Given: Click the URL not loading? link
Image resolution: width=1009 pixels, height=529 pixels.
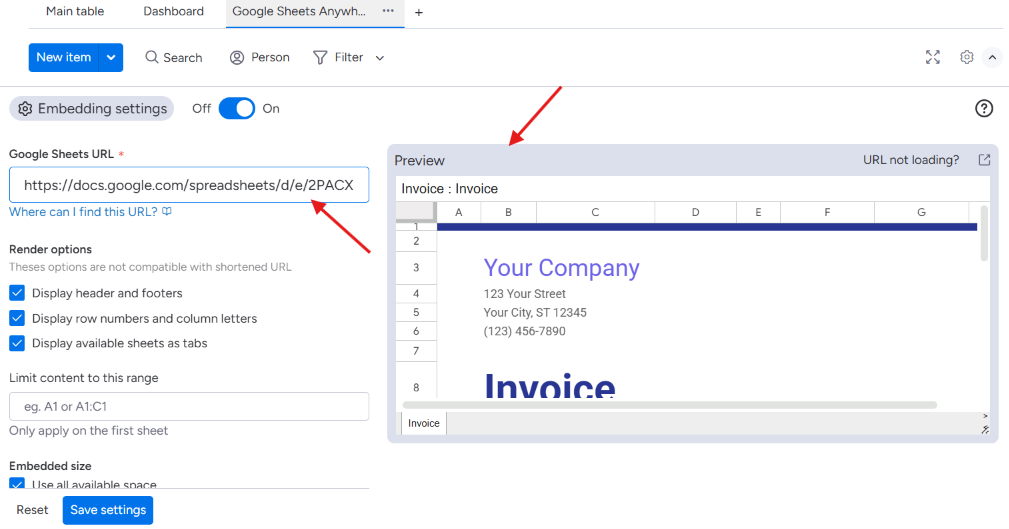Looking at the screenshot, I should tap(911, 160).
